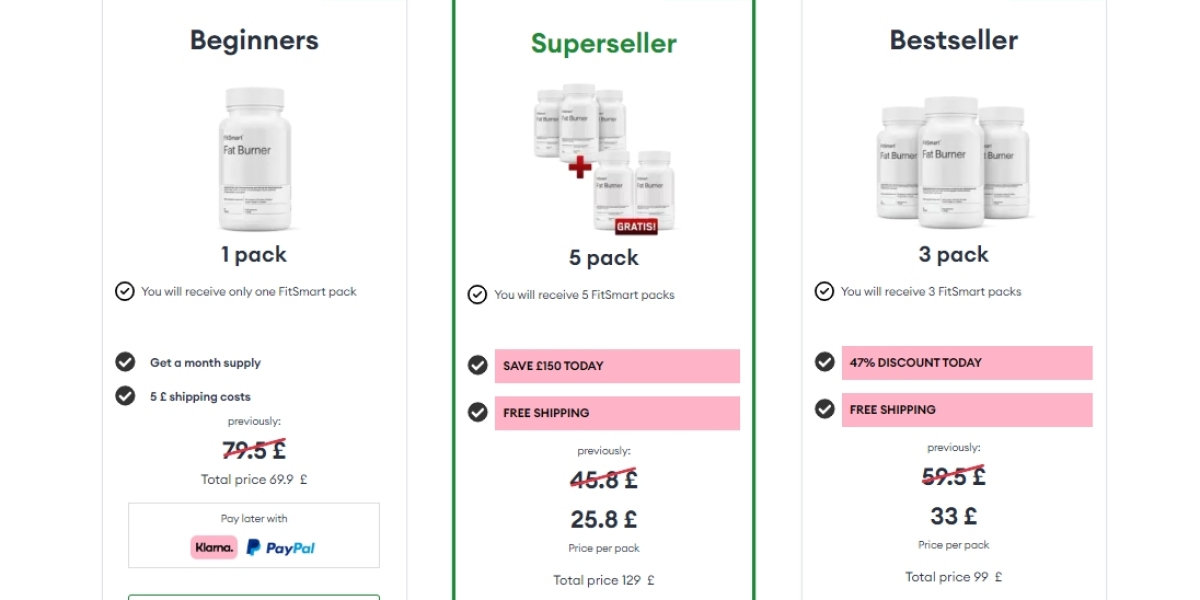Click the Superseller five-pack product image

(x=604, y=158)
